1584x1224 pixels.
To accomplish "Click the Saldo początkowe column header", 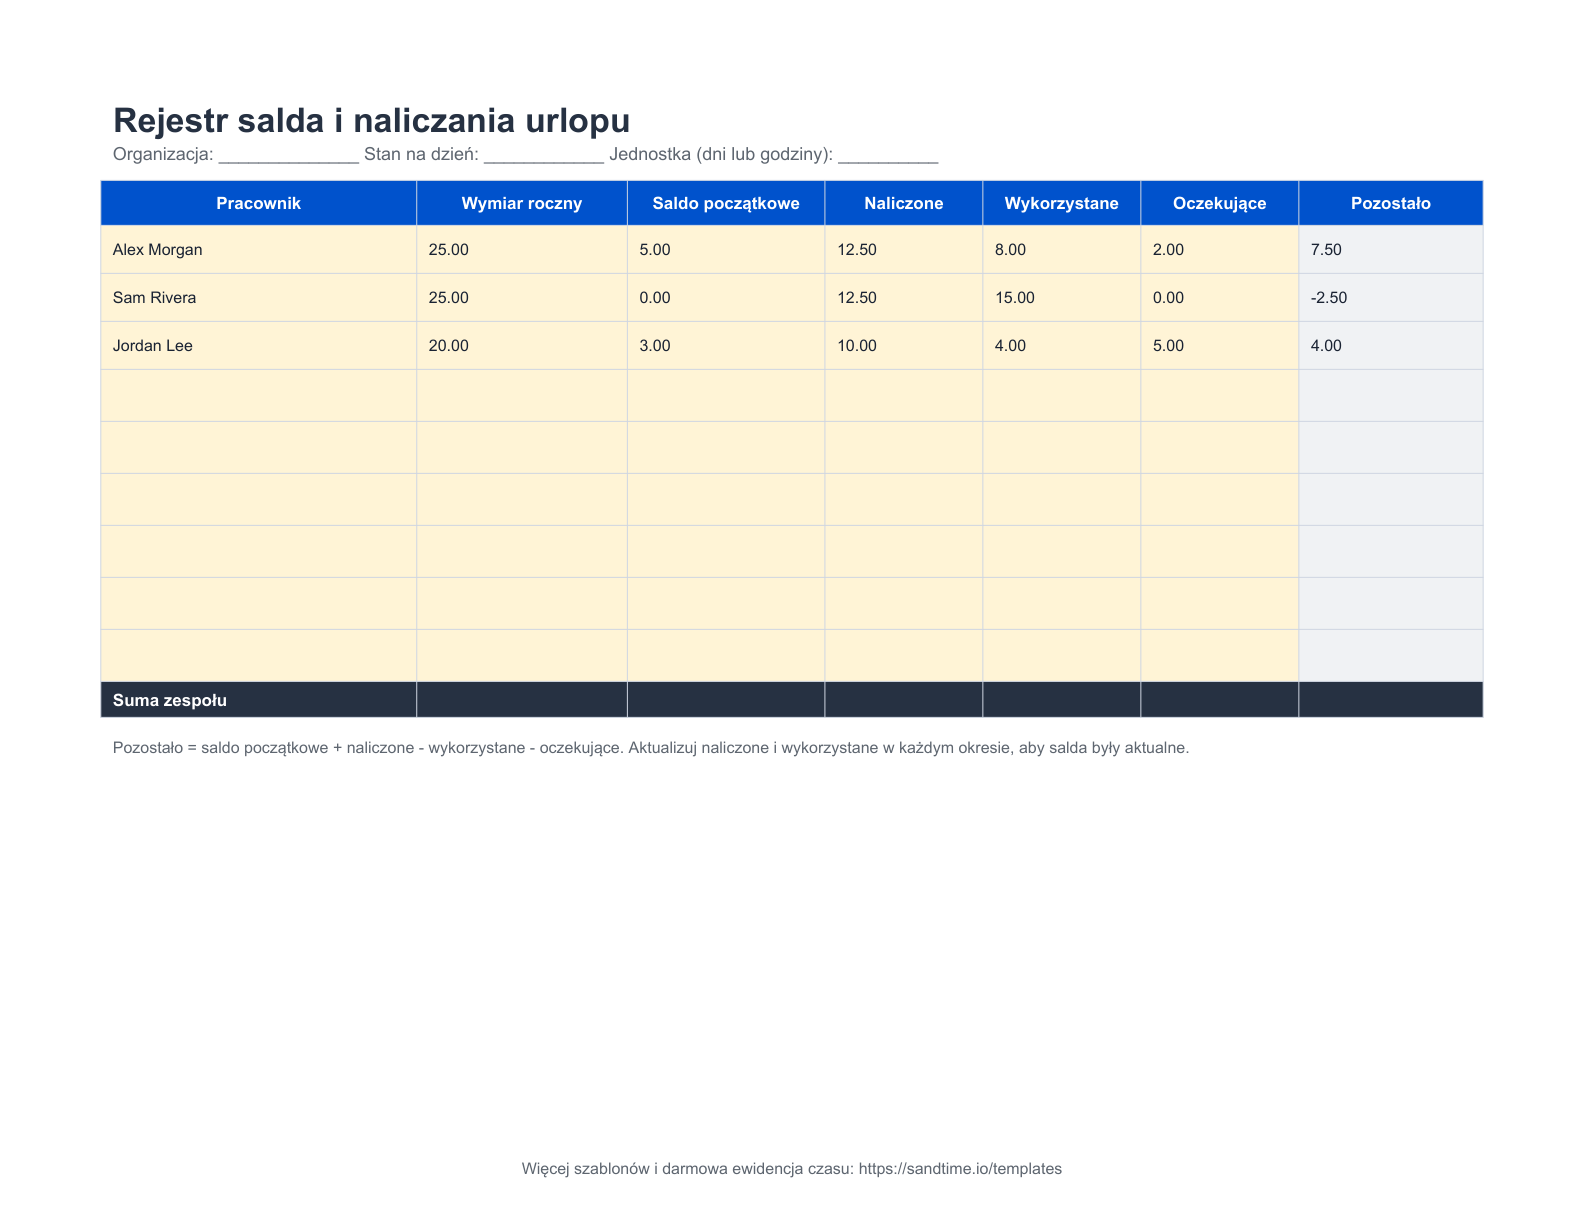I will 726,203.
